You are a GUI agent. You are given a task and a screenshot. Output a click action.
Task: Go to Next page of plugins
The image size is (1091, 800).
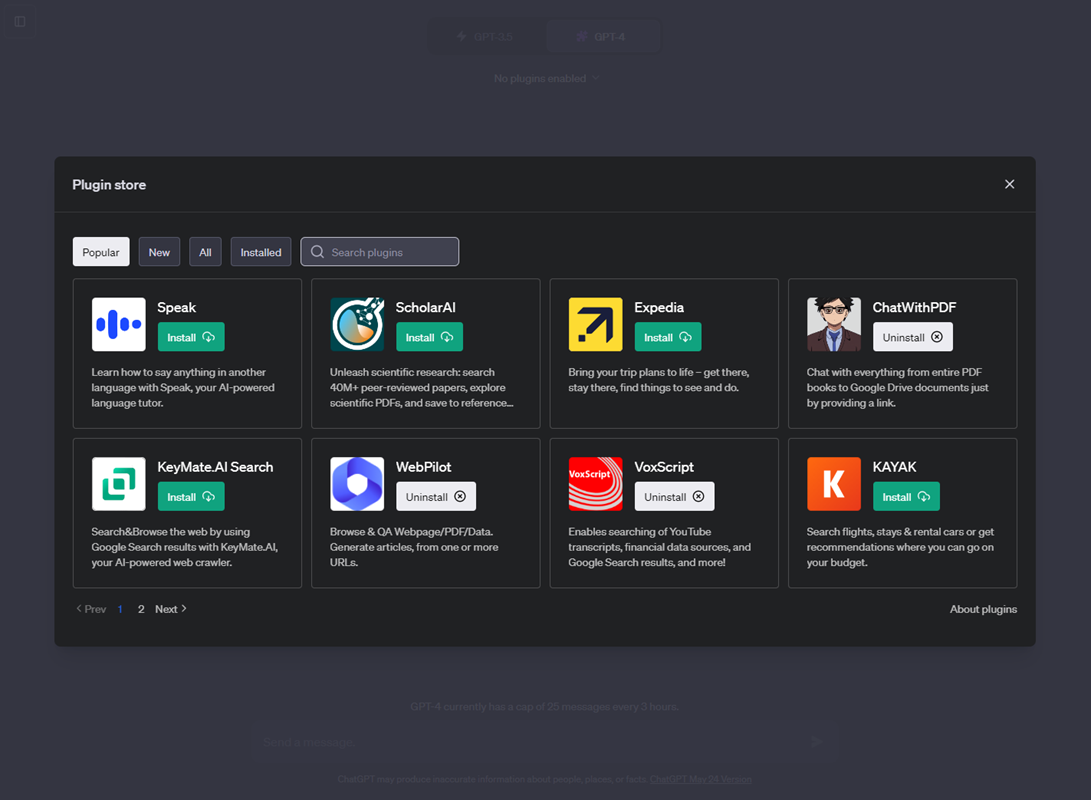170,609
